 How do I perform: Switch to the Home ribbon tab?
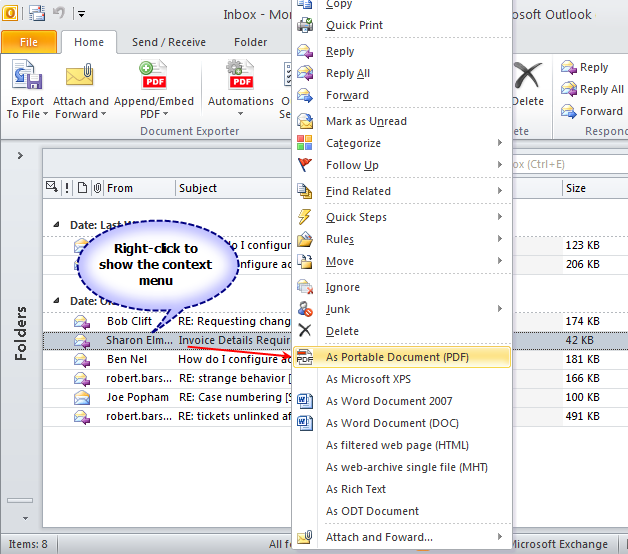pos(89,42)
